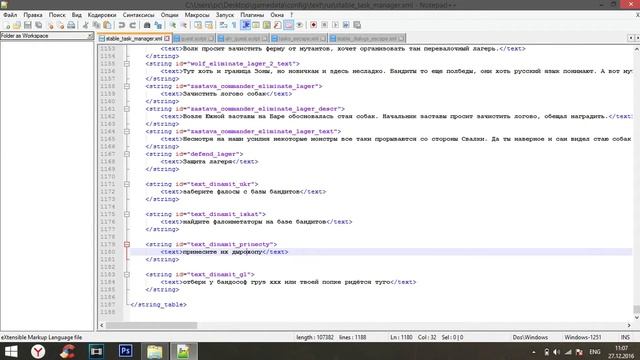Open the Replace dialog toolbar icon

click(x=158, y=25)
